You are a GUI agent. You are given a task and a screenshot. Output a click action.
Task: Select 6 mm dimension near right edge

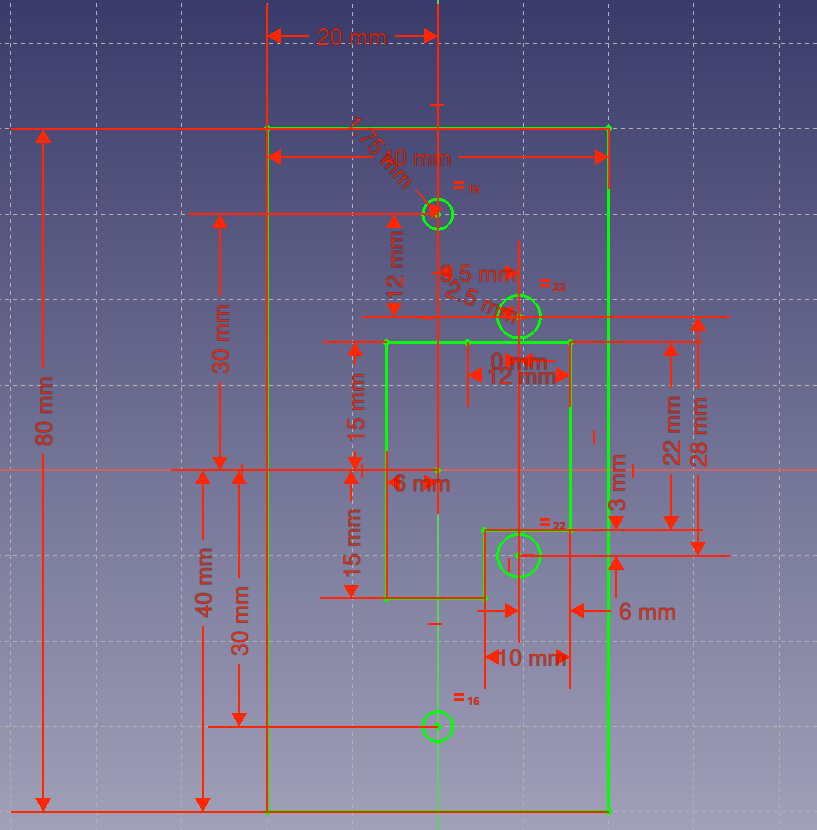[x=647, y=612]
